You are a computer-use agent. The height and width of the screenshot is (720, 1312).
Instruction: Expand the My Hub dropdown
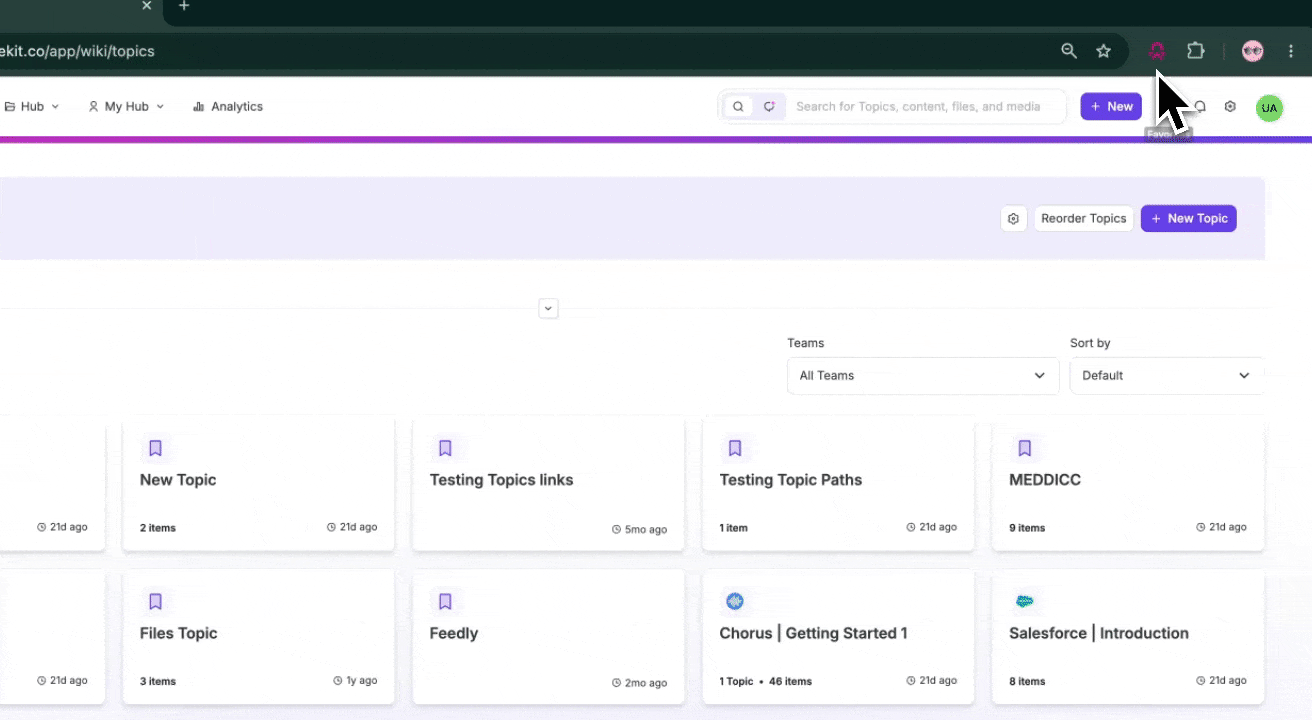(126, 107)
